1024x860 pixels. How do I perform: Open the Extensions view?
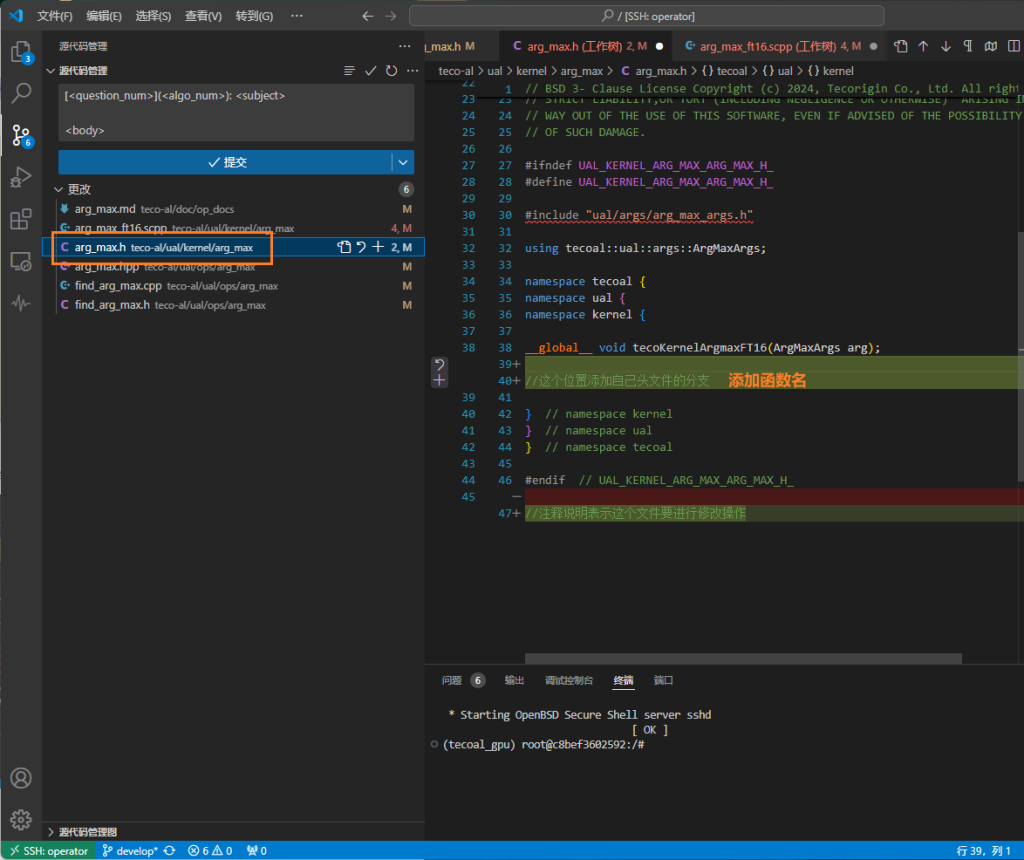[20, 219]
